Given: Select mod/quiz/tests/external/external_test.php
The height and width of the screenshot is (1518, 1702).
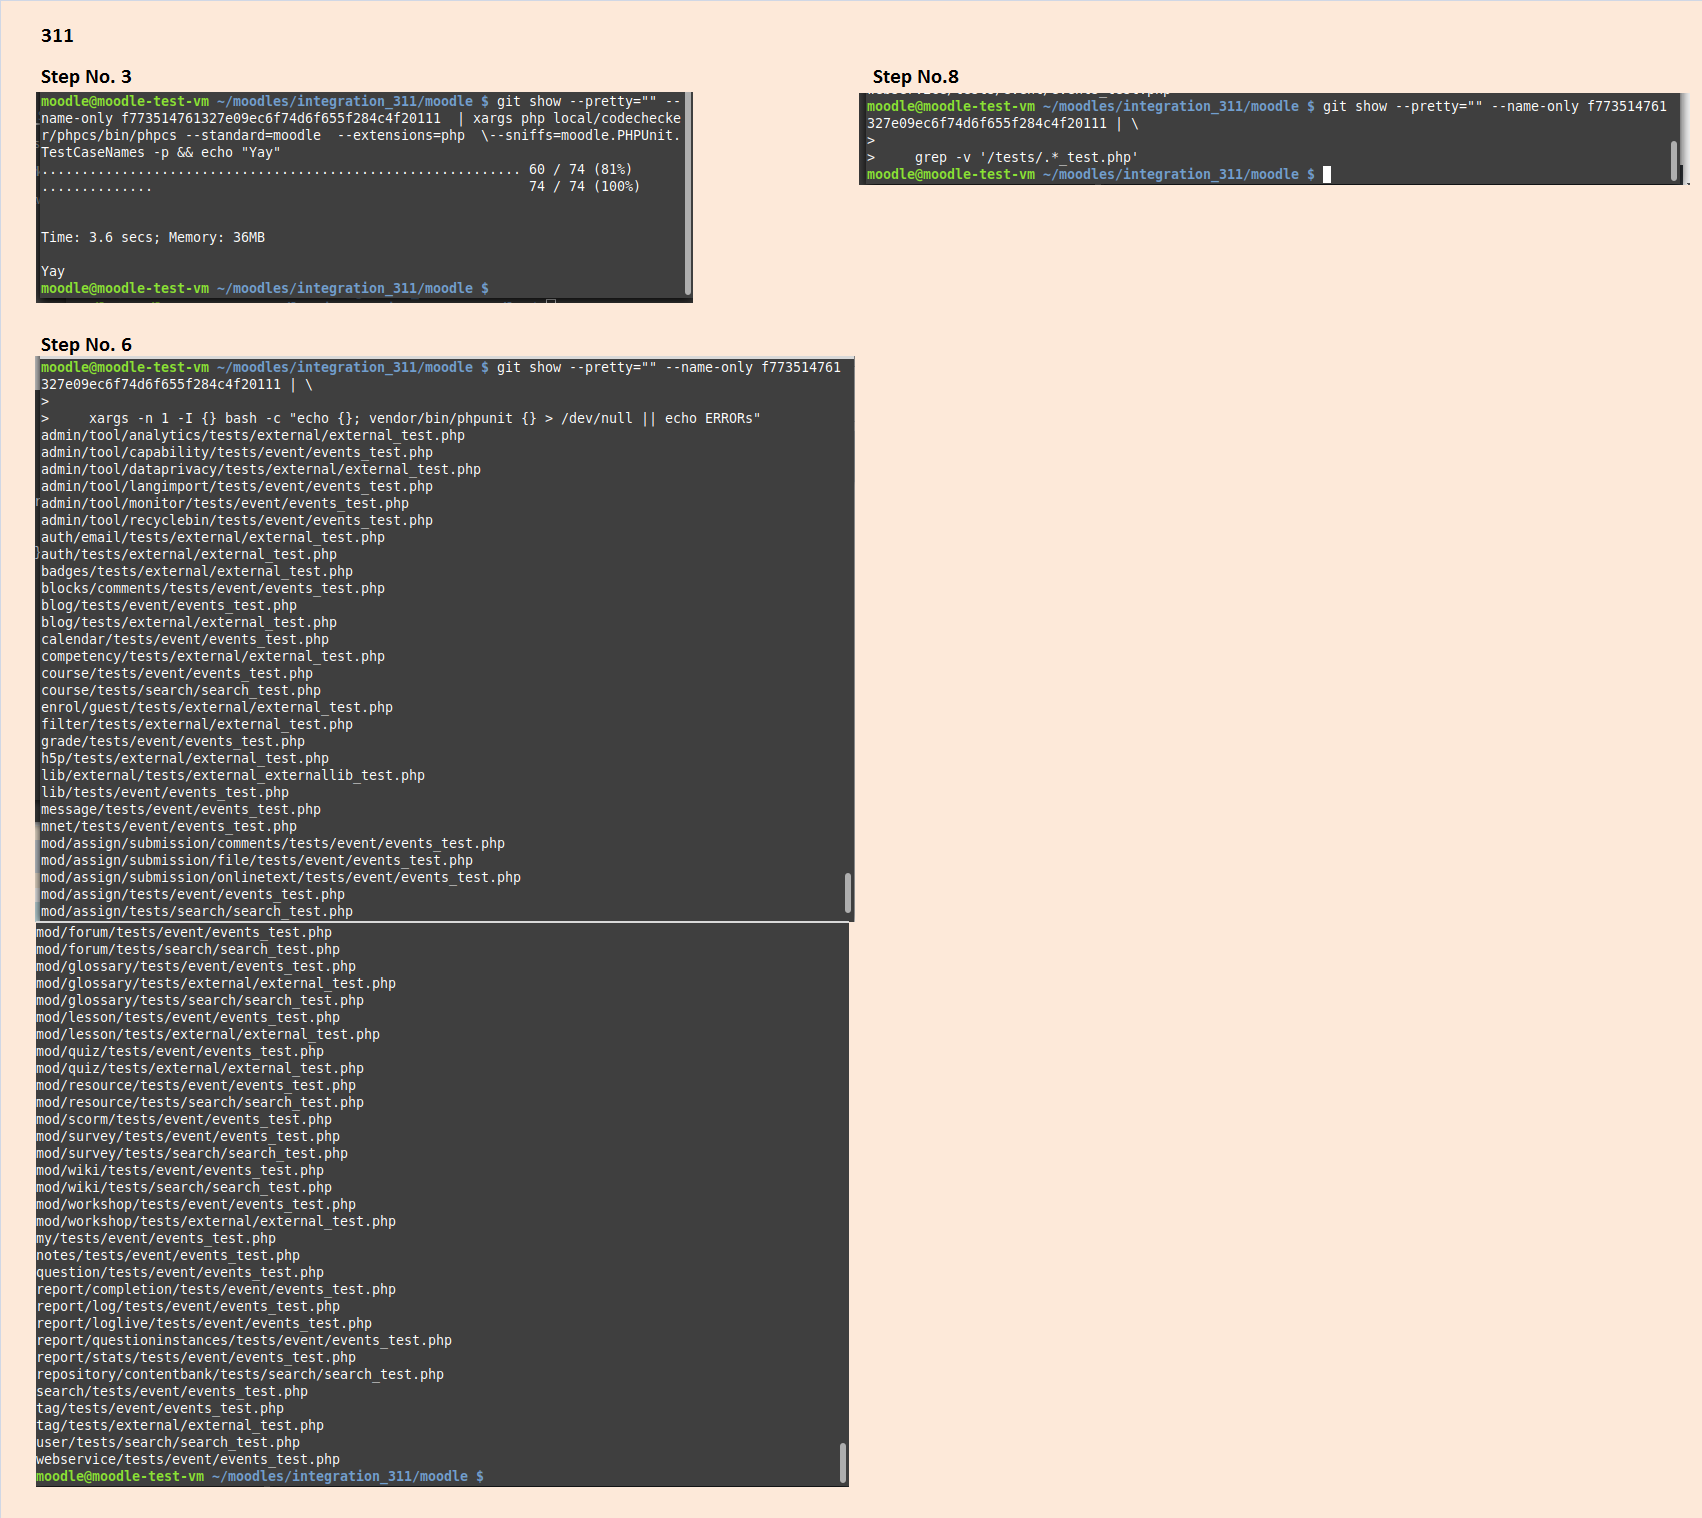Looking at the screenshot, I should pos(200,1069).
